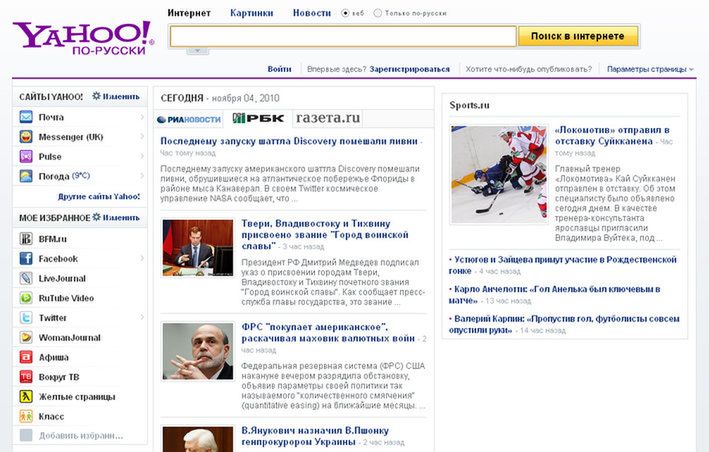709x452 pixels.
Task: Open the Параметры страницы dropdown
Action: pos(650,69)
